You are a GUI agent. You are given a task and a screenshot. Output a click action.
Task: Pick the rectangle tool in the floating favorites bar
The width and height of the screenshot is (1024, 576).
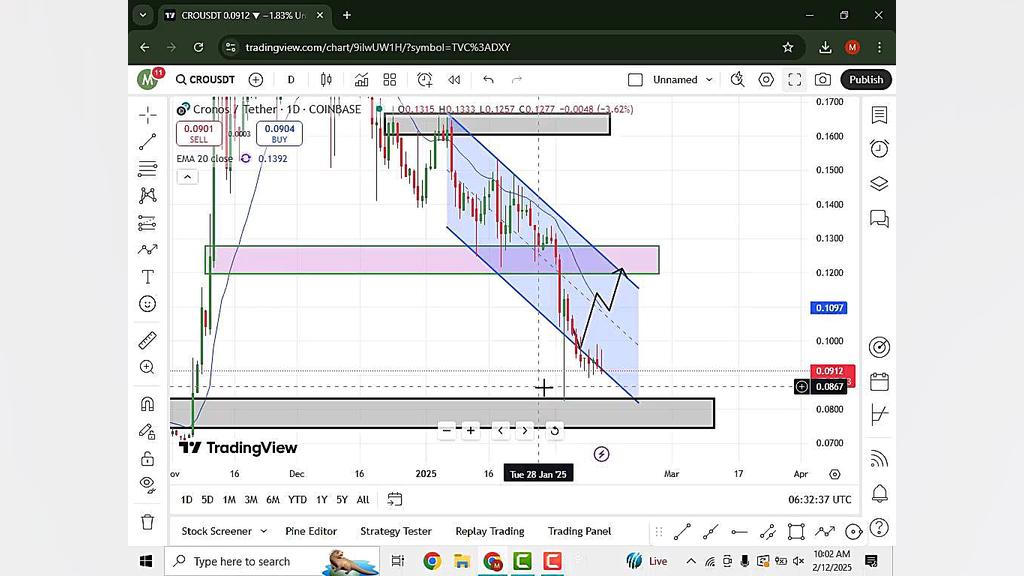coord(796,532)
